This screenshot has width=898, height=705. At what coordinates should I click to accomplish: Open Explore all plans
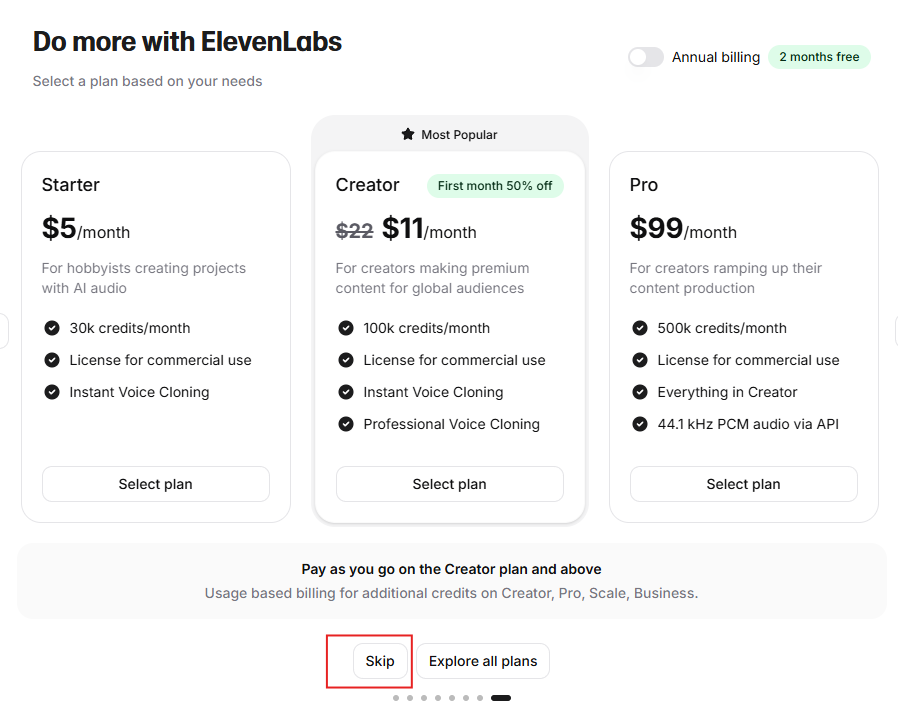(483, 661)
